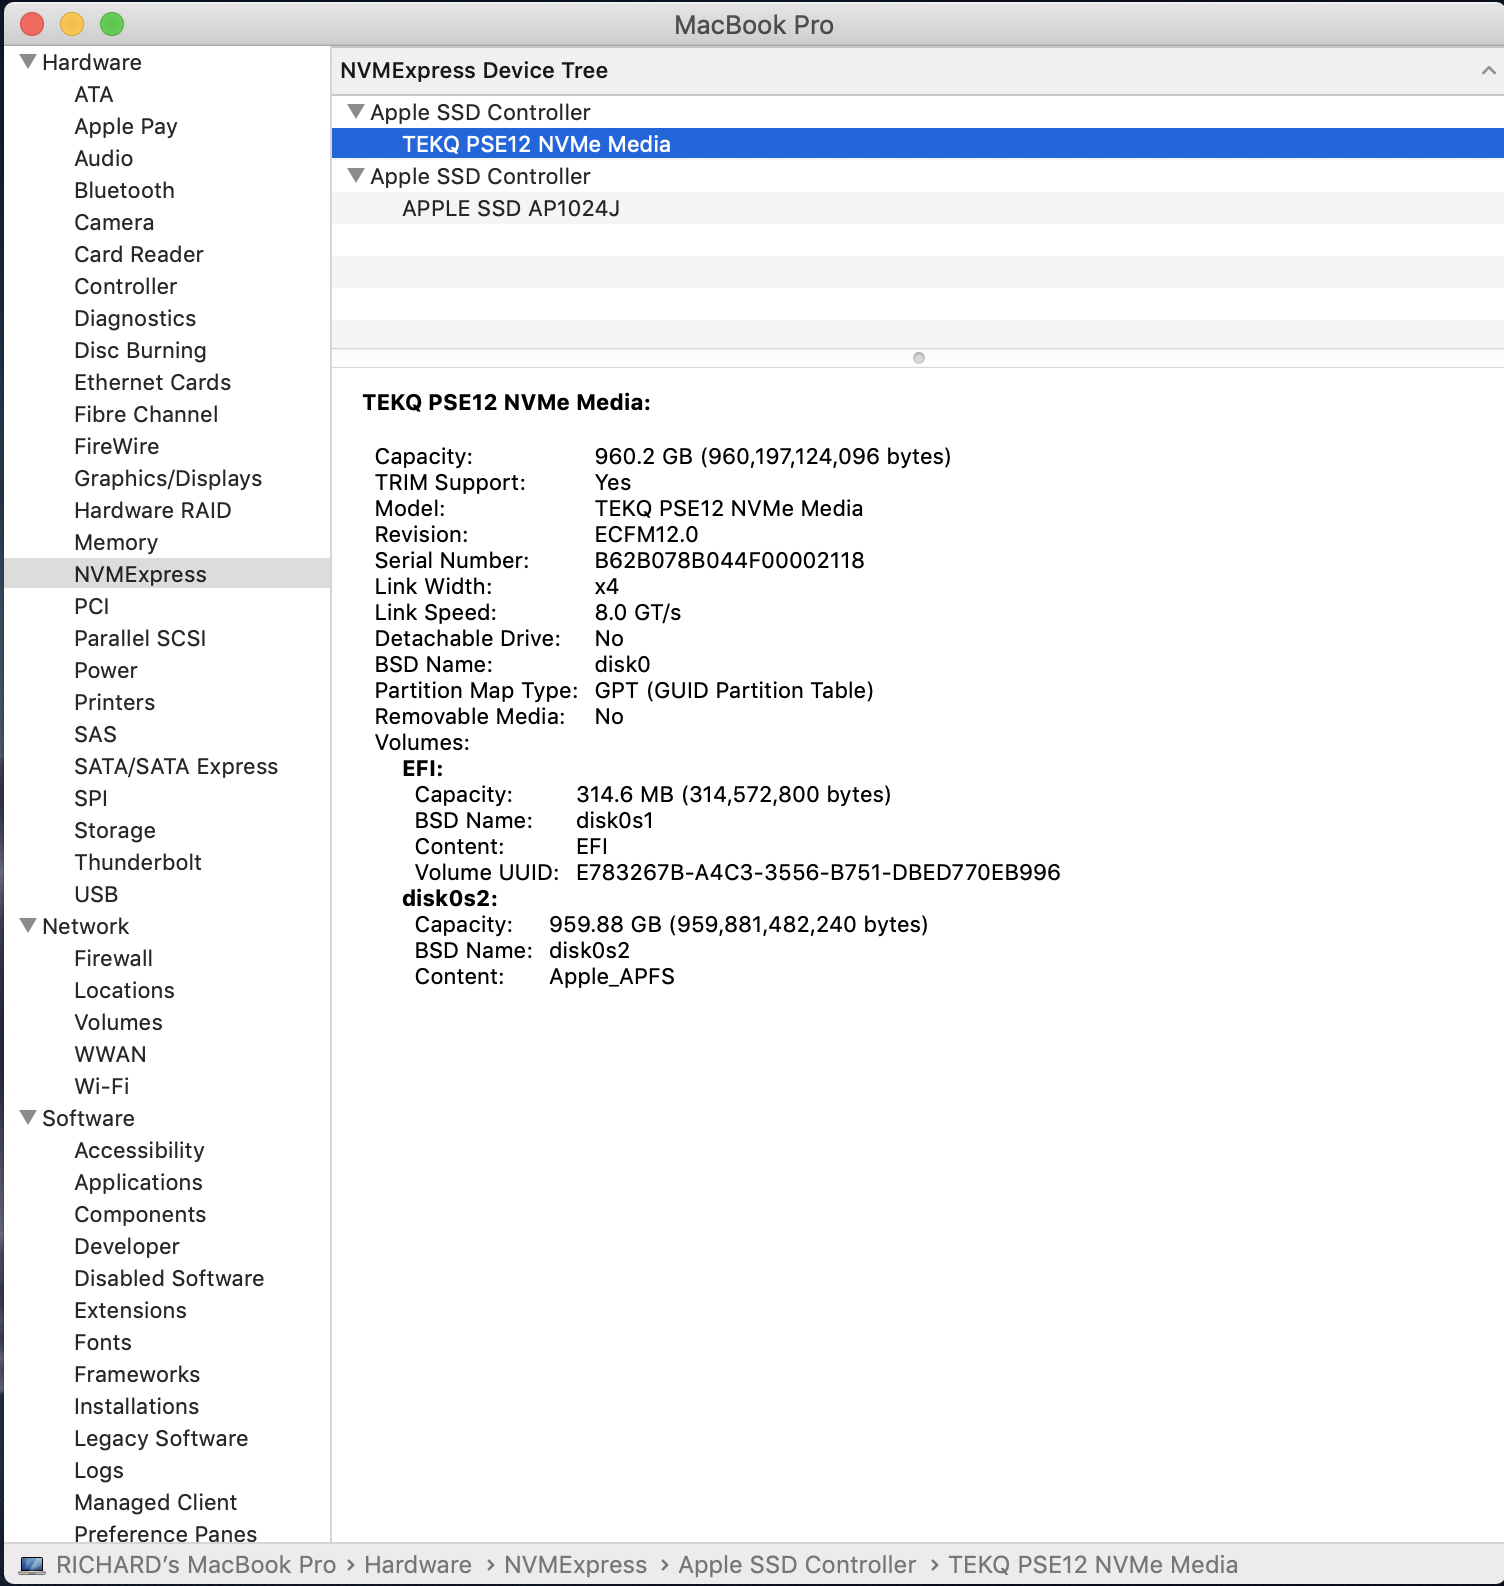
Task: Toggle NVMExpress Device Tree sort arrow
Action: click(1488, 70)
